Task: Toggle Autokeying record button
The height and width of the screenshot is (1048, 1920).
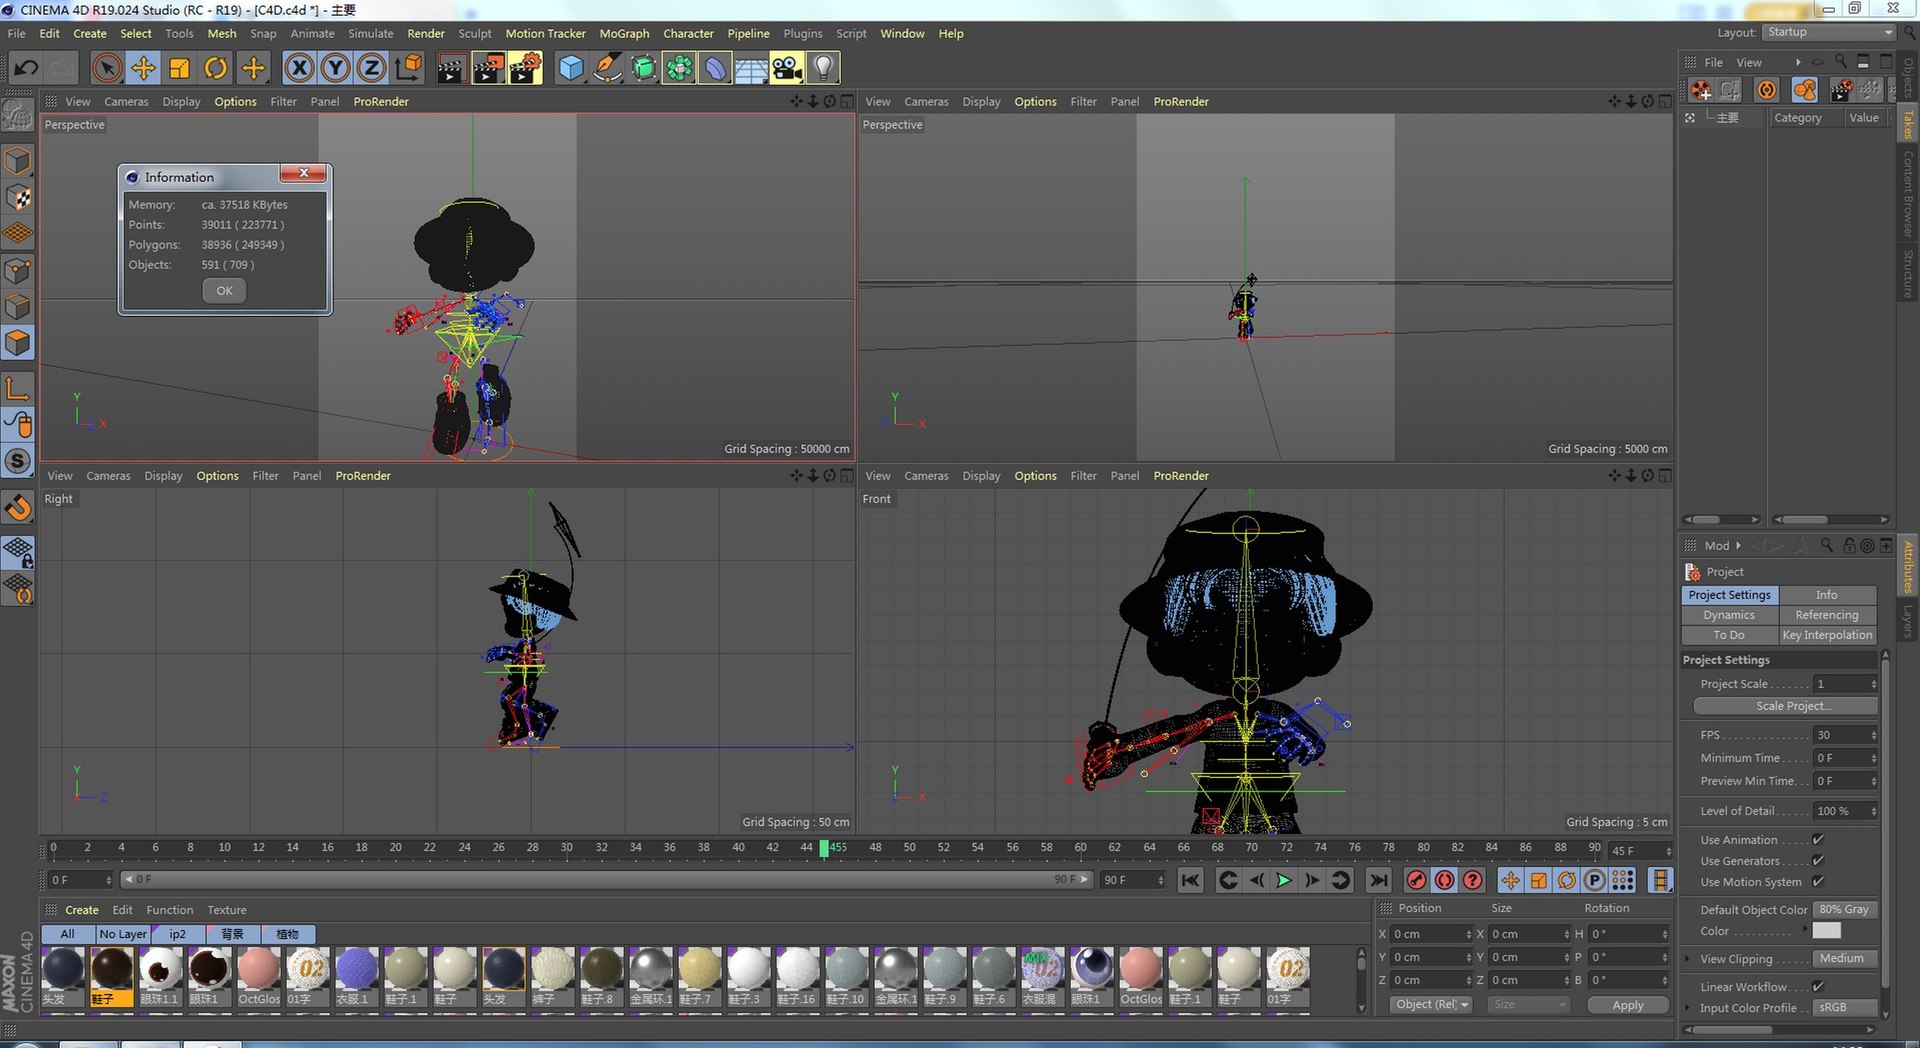Action: point(1444,880)
